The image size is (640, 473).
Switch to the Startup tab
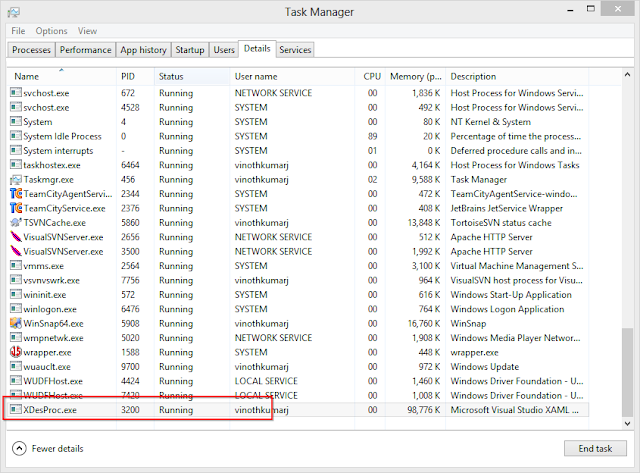click(190, 50)
